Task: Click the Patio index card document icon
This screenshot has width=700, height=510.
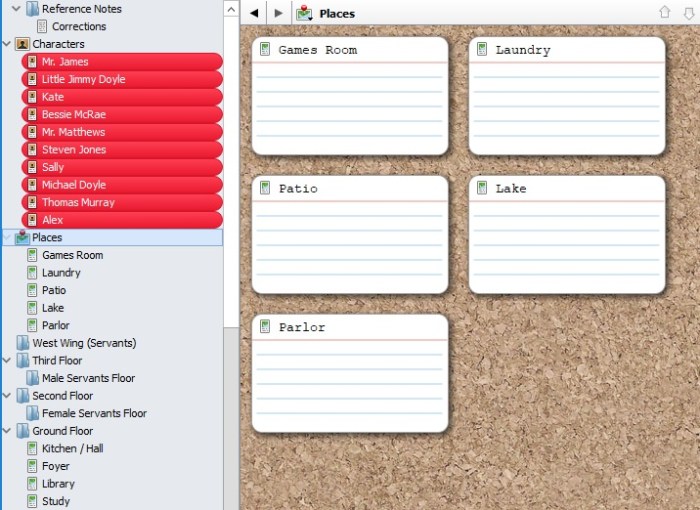Action: [x=265, y=188]
